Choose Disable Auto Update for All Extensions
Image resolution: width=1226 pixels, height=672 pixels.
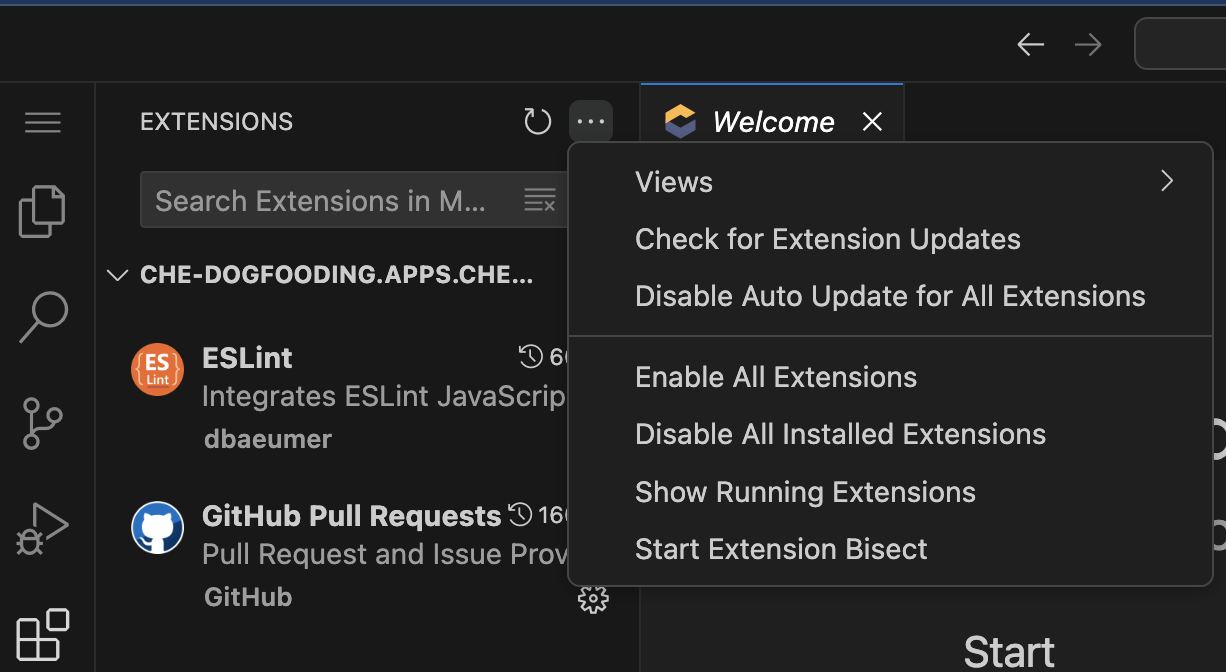[890, 297]
